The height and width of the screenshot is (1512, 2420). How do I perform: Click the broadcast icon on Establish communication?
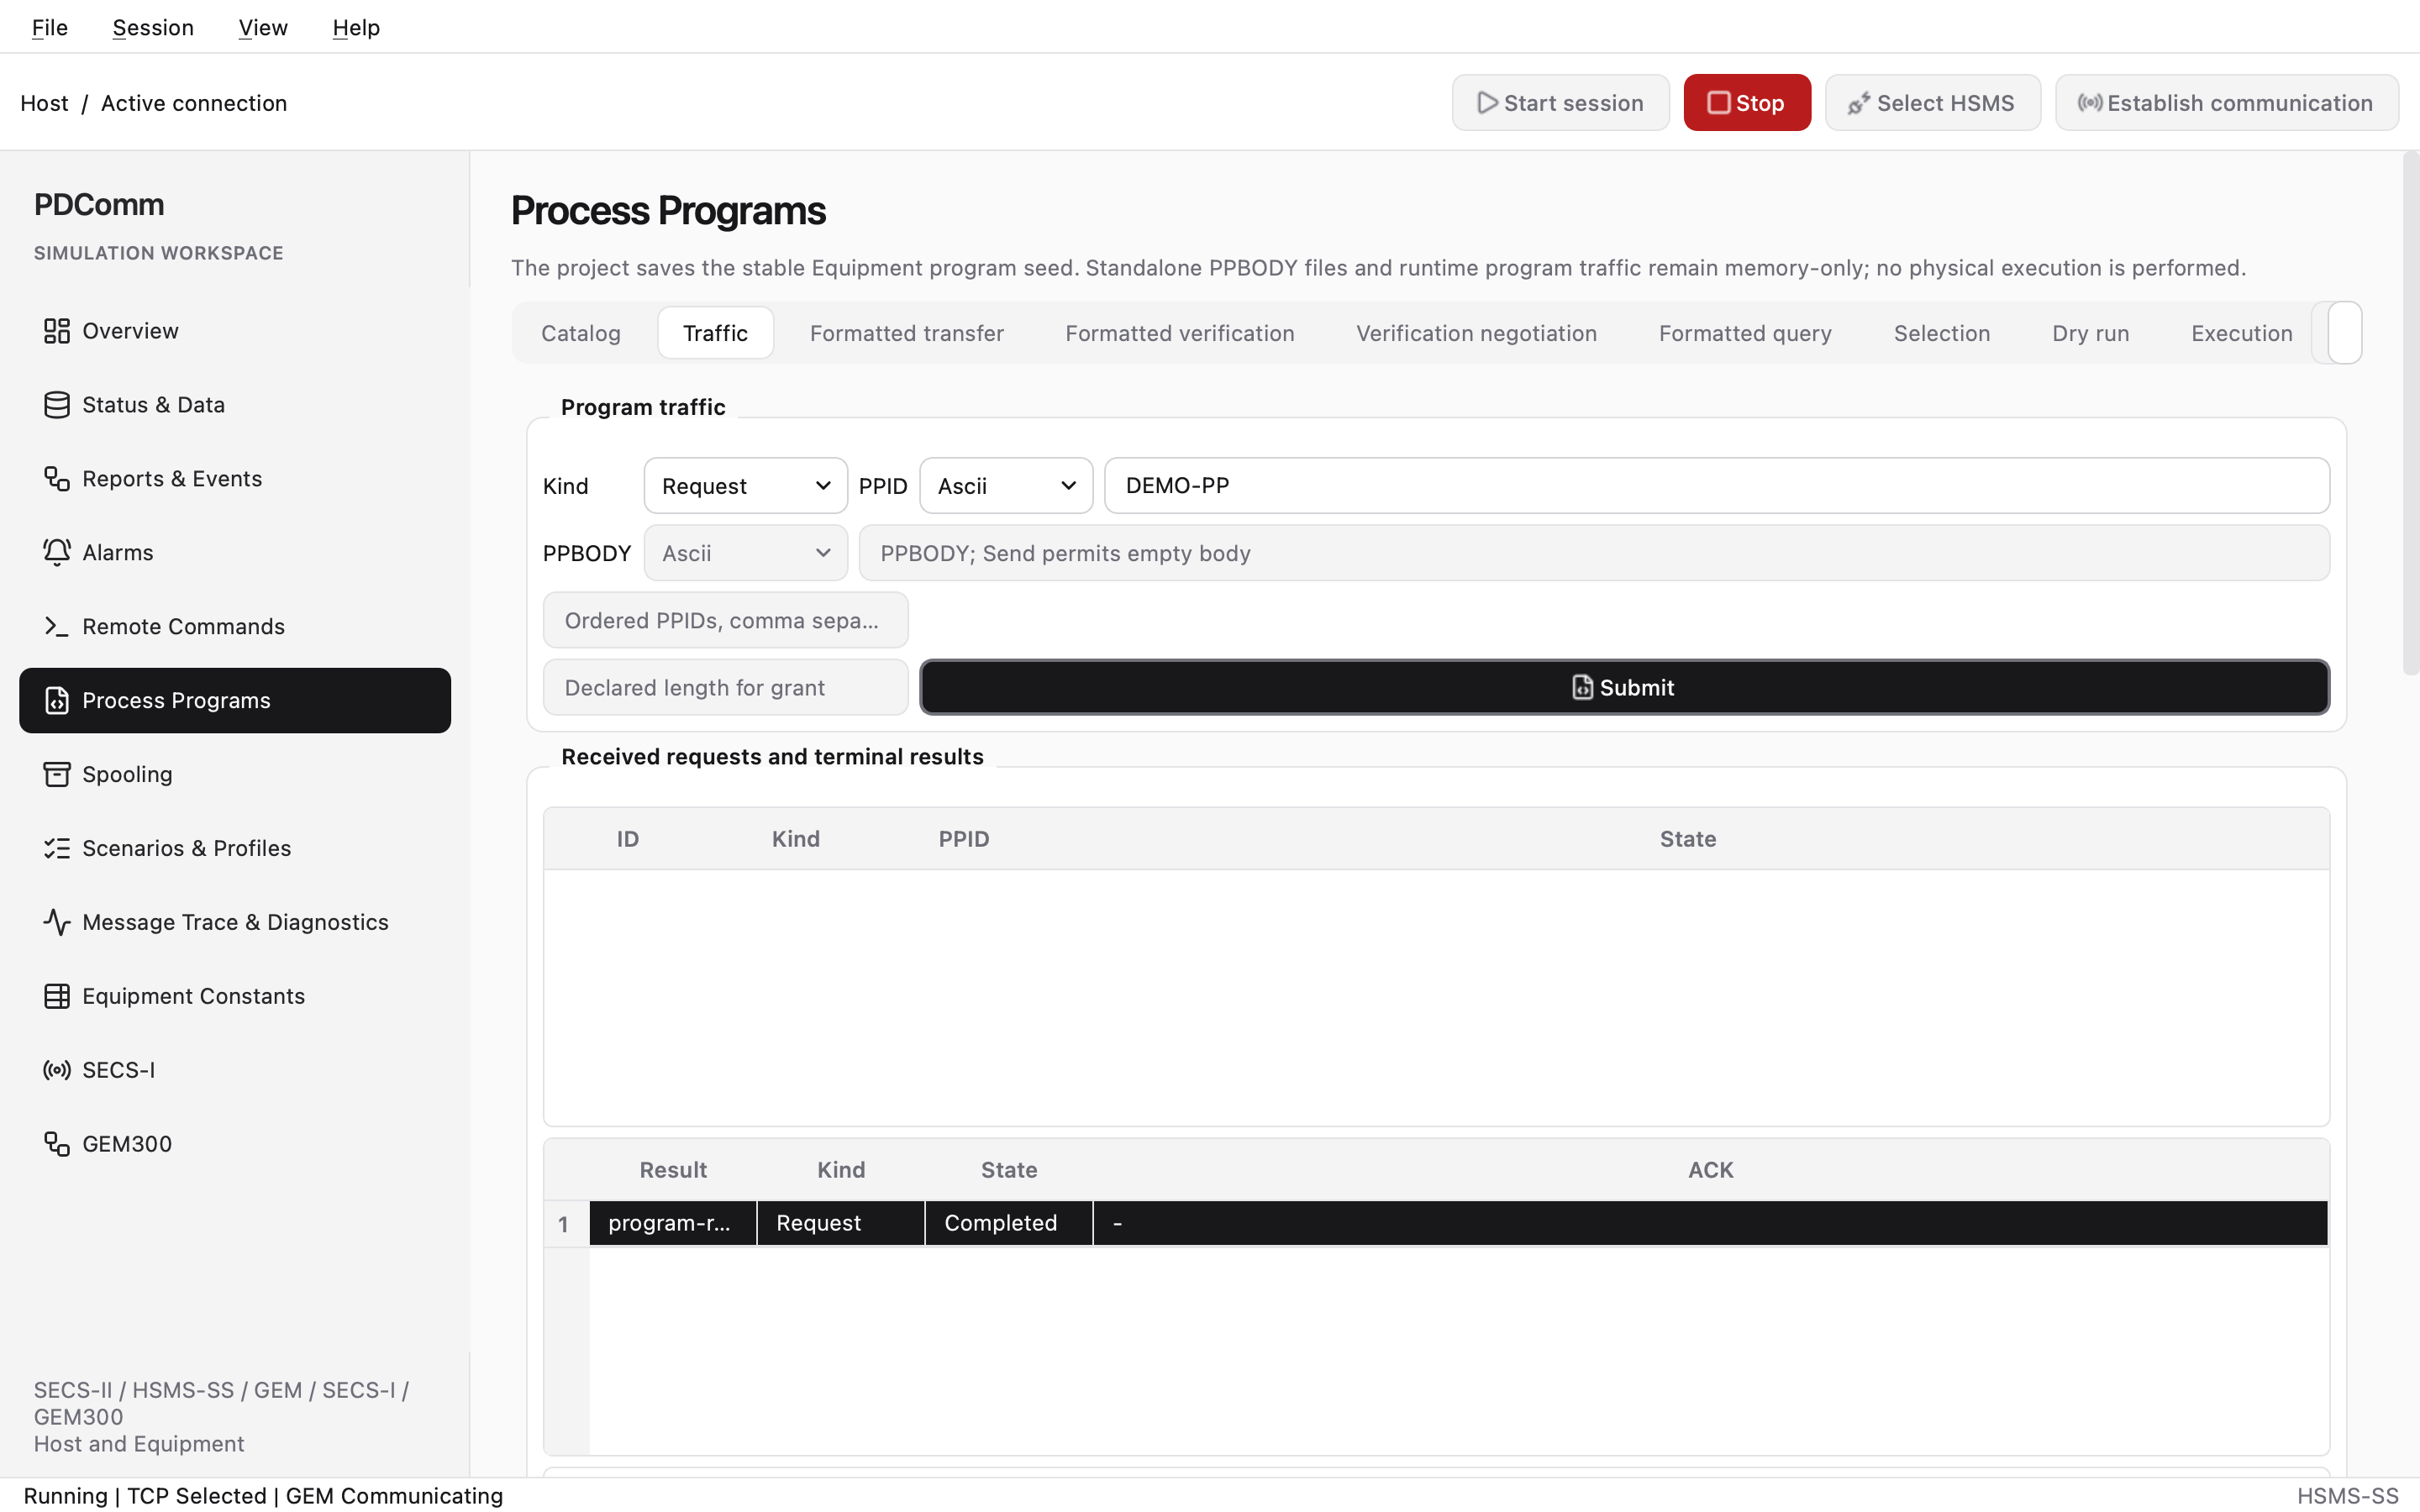pos(2089,103)
